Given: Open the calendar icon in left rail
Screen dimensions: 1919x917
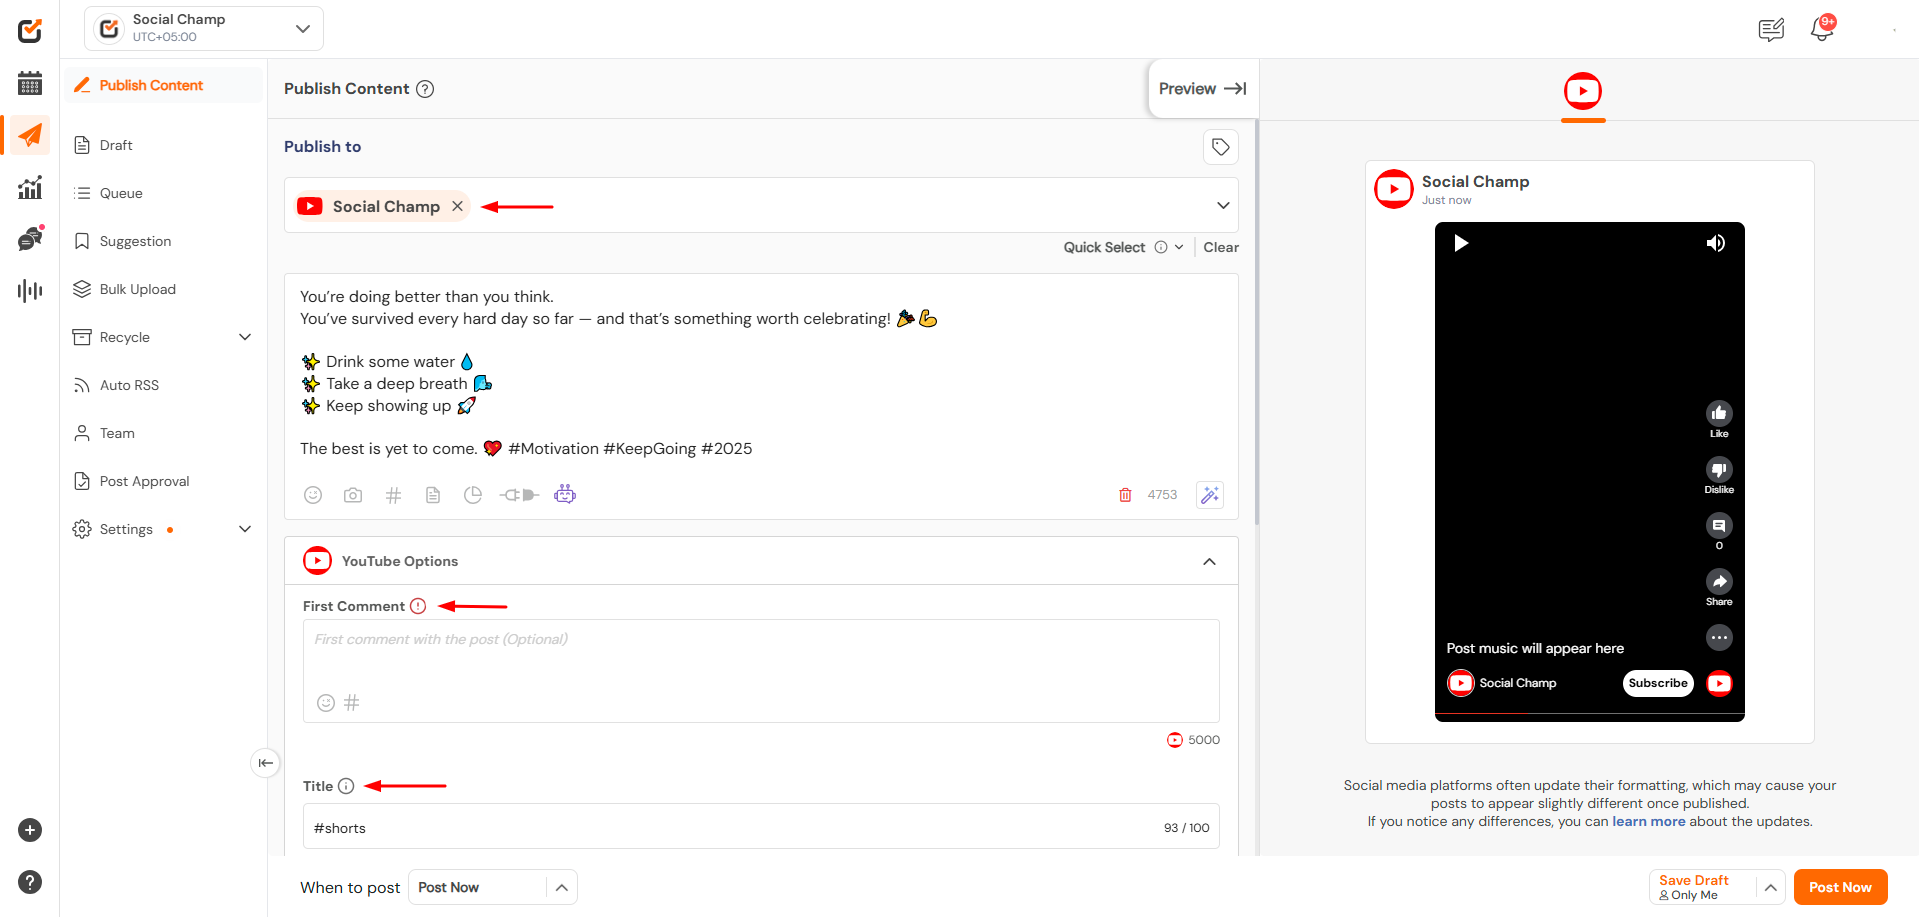Looking at the screenshot, I should 30,83.
